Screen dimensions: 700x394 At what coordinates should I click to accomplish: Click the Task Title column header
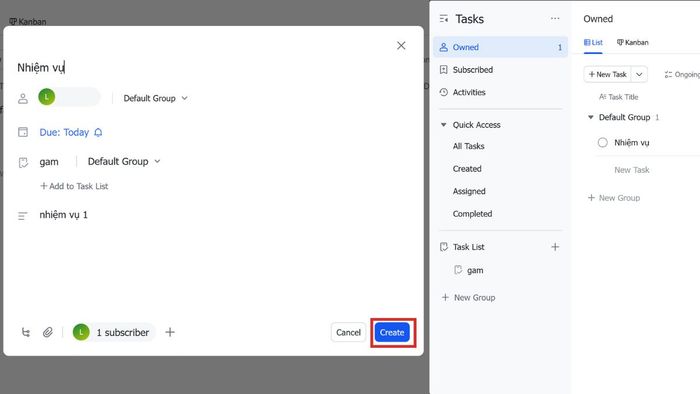[x=619, y=97]
